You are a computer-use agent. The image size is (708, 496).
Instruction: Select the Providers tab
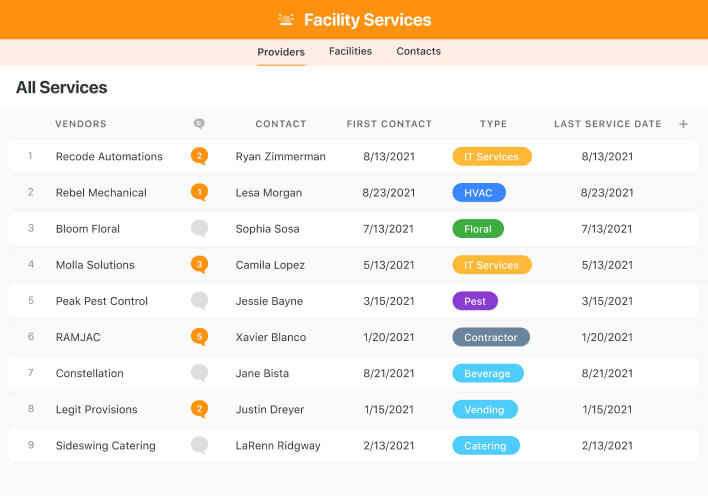pos(281,52)
